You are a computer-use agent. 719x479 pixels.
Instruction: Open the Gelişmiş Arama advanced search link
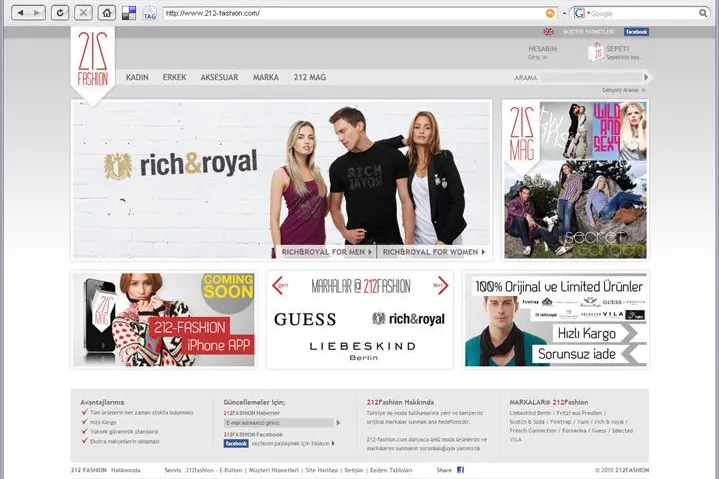pos(623,90)
